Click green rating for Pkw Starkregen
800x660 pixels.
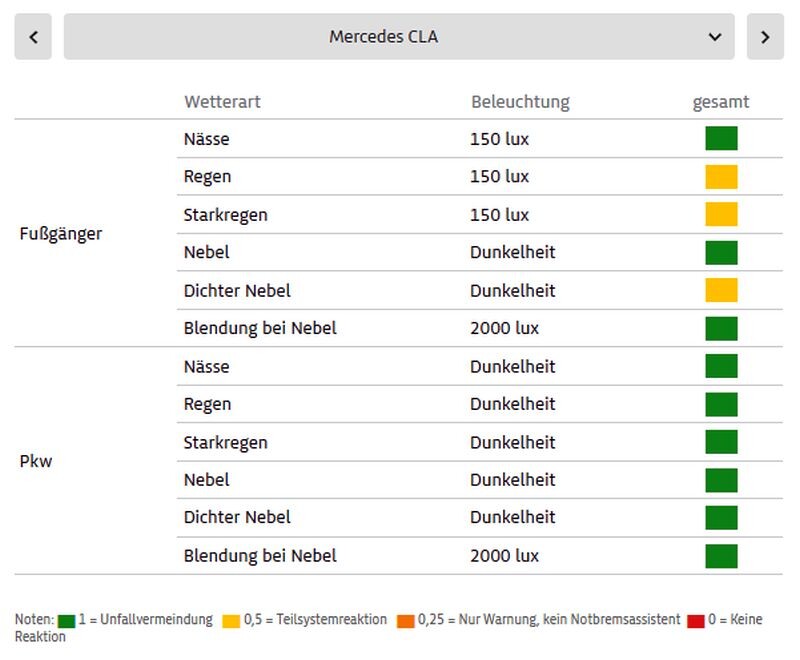[x=721, y=442]
